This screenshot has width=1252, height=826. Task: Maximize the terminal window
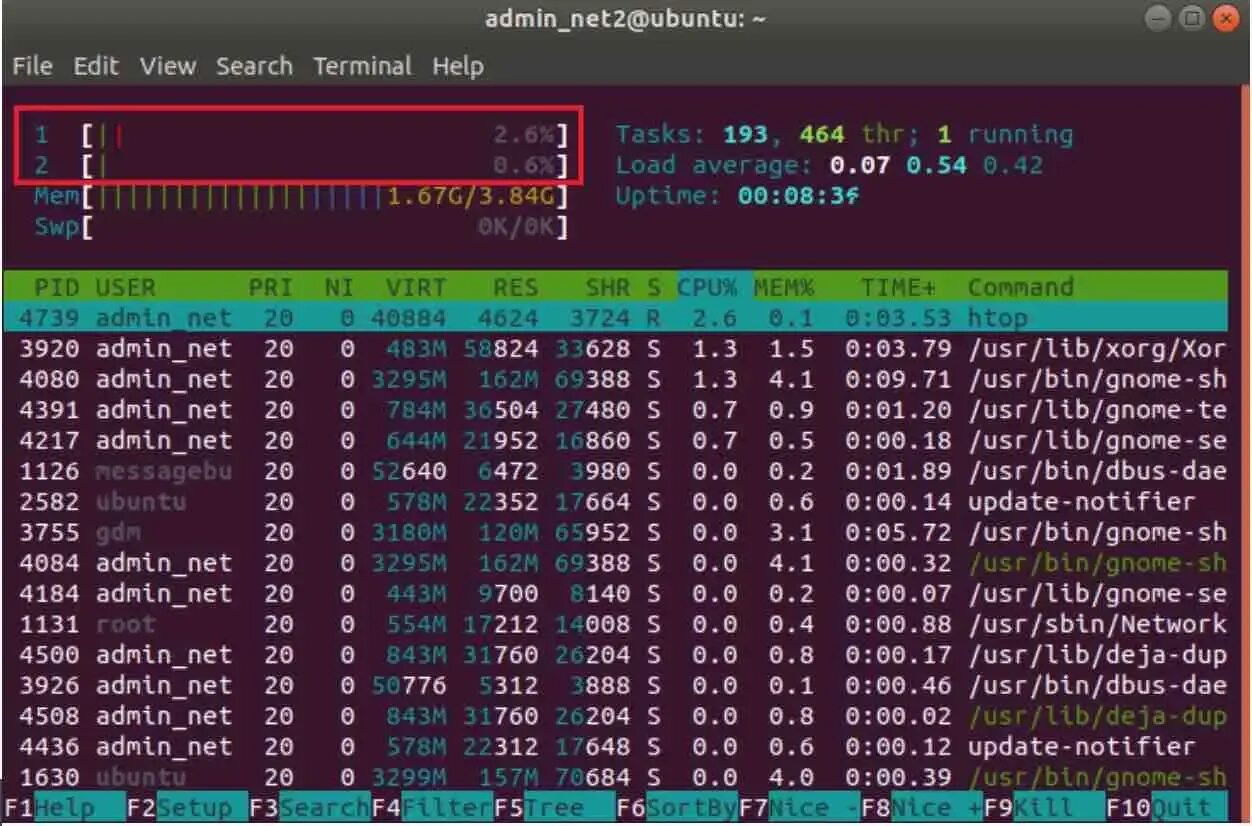point(1192,19)
